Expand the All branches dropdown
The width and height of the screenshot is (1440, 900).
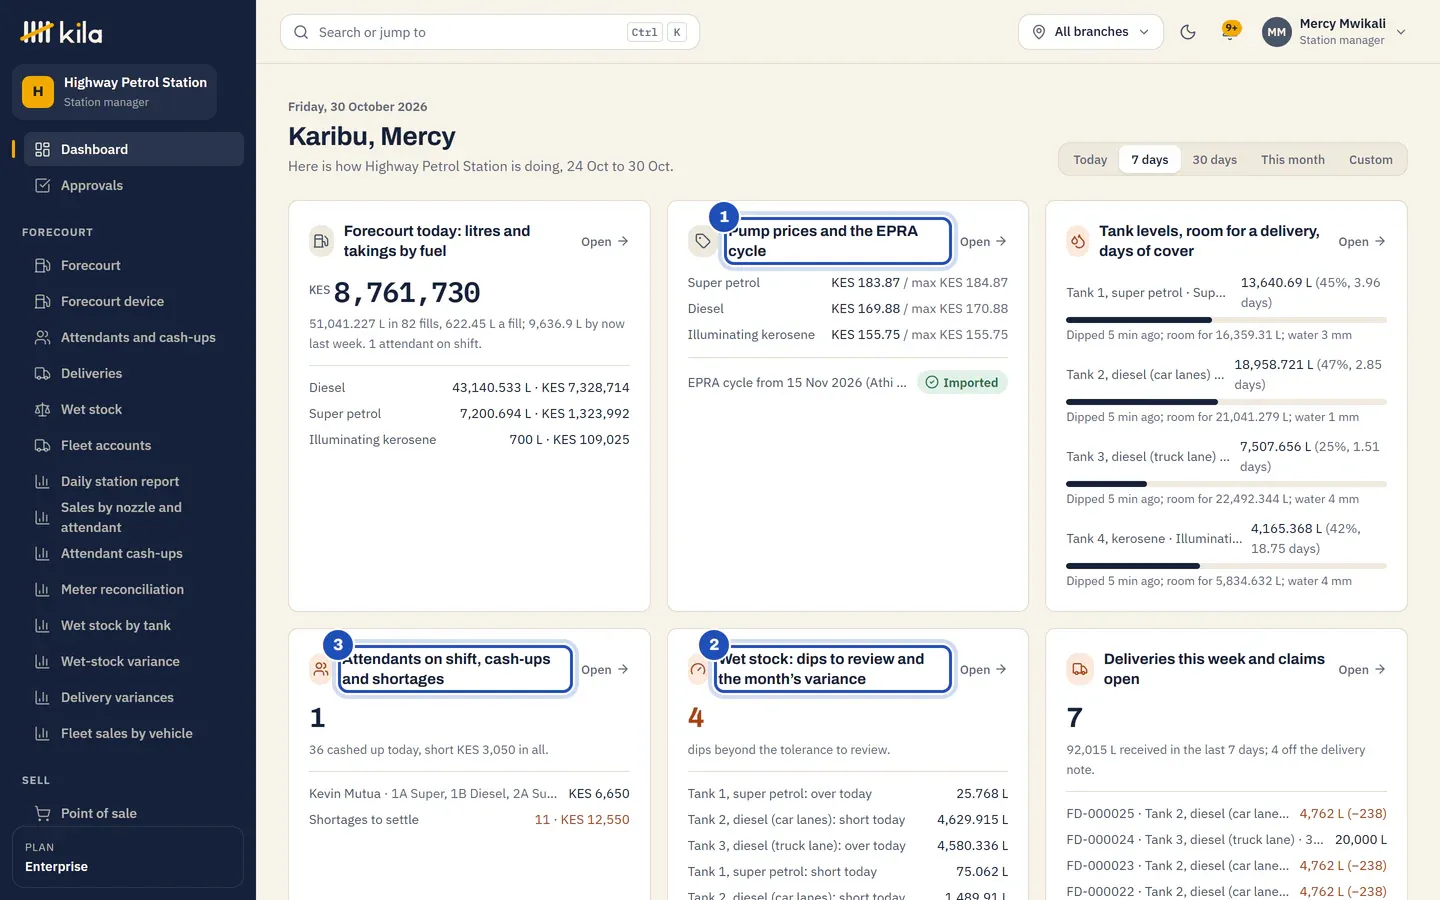pos(1091,32)
